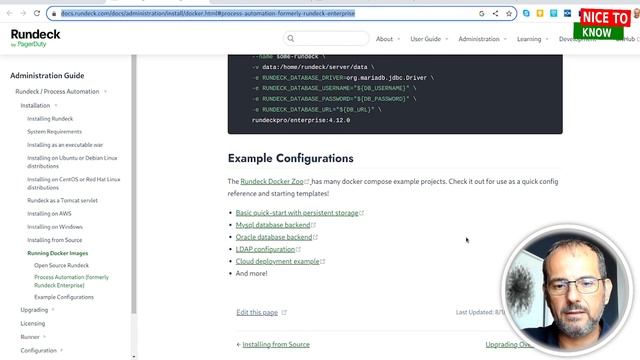Click the address bar URL
The image size is (640, 360).
pos(208,13)
